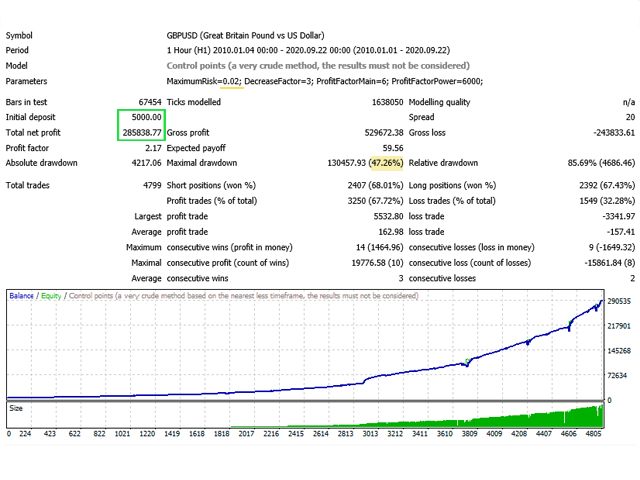
Task: Click the consecutive wins value 14 (1464.96)
Action: point(380,247)
